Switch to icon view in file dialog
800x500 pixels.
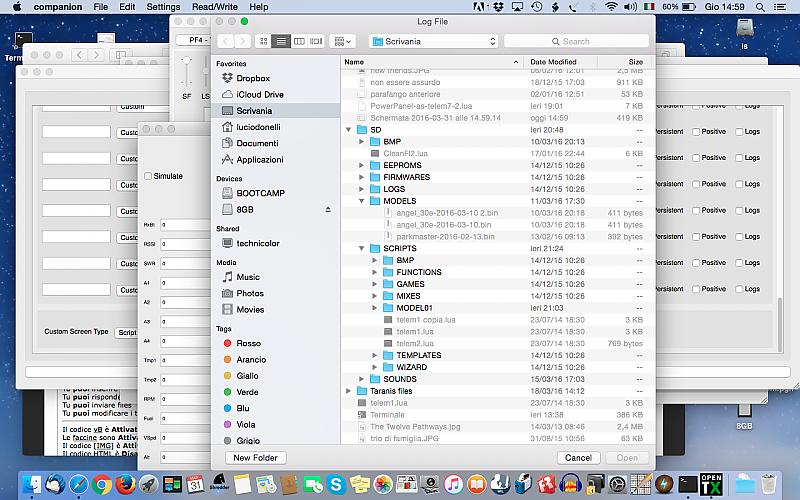[264, 41]
